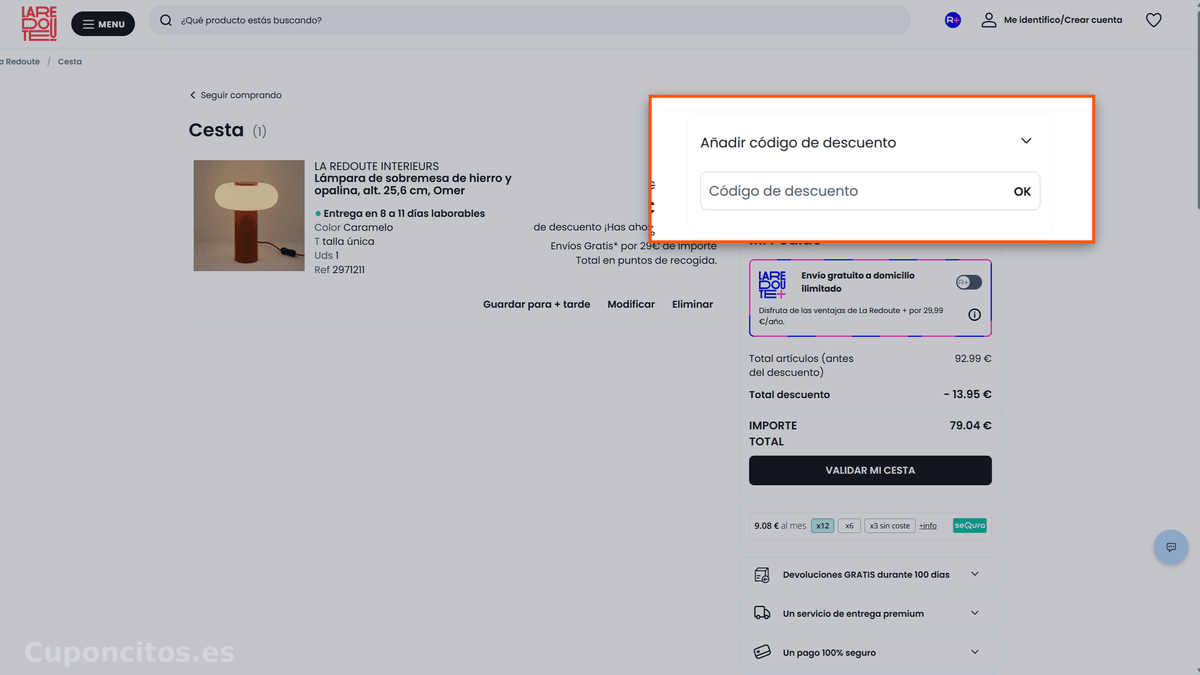The image size is (1200, 675).
Task: Click the secure payment card icon
Action: [762, 652]
